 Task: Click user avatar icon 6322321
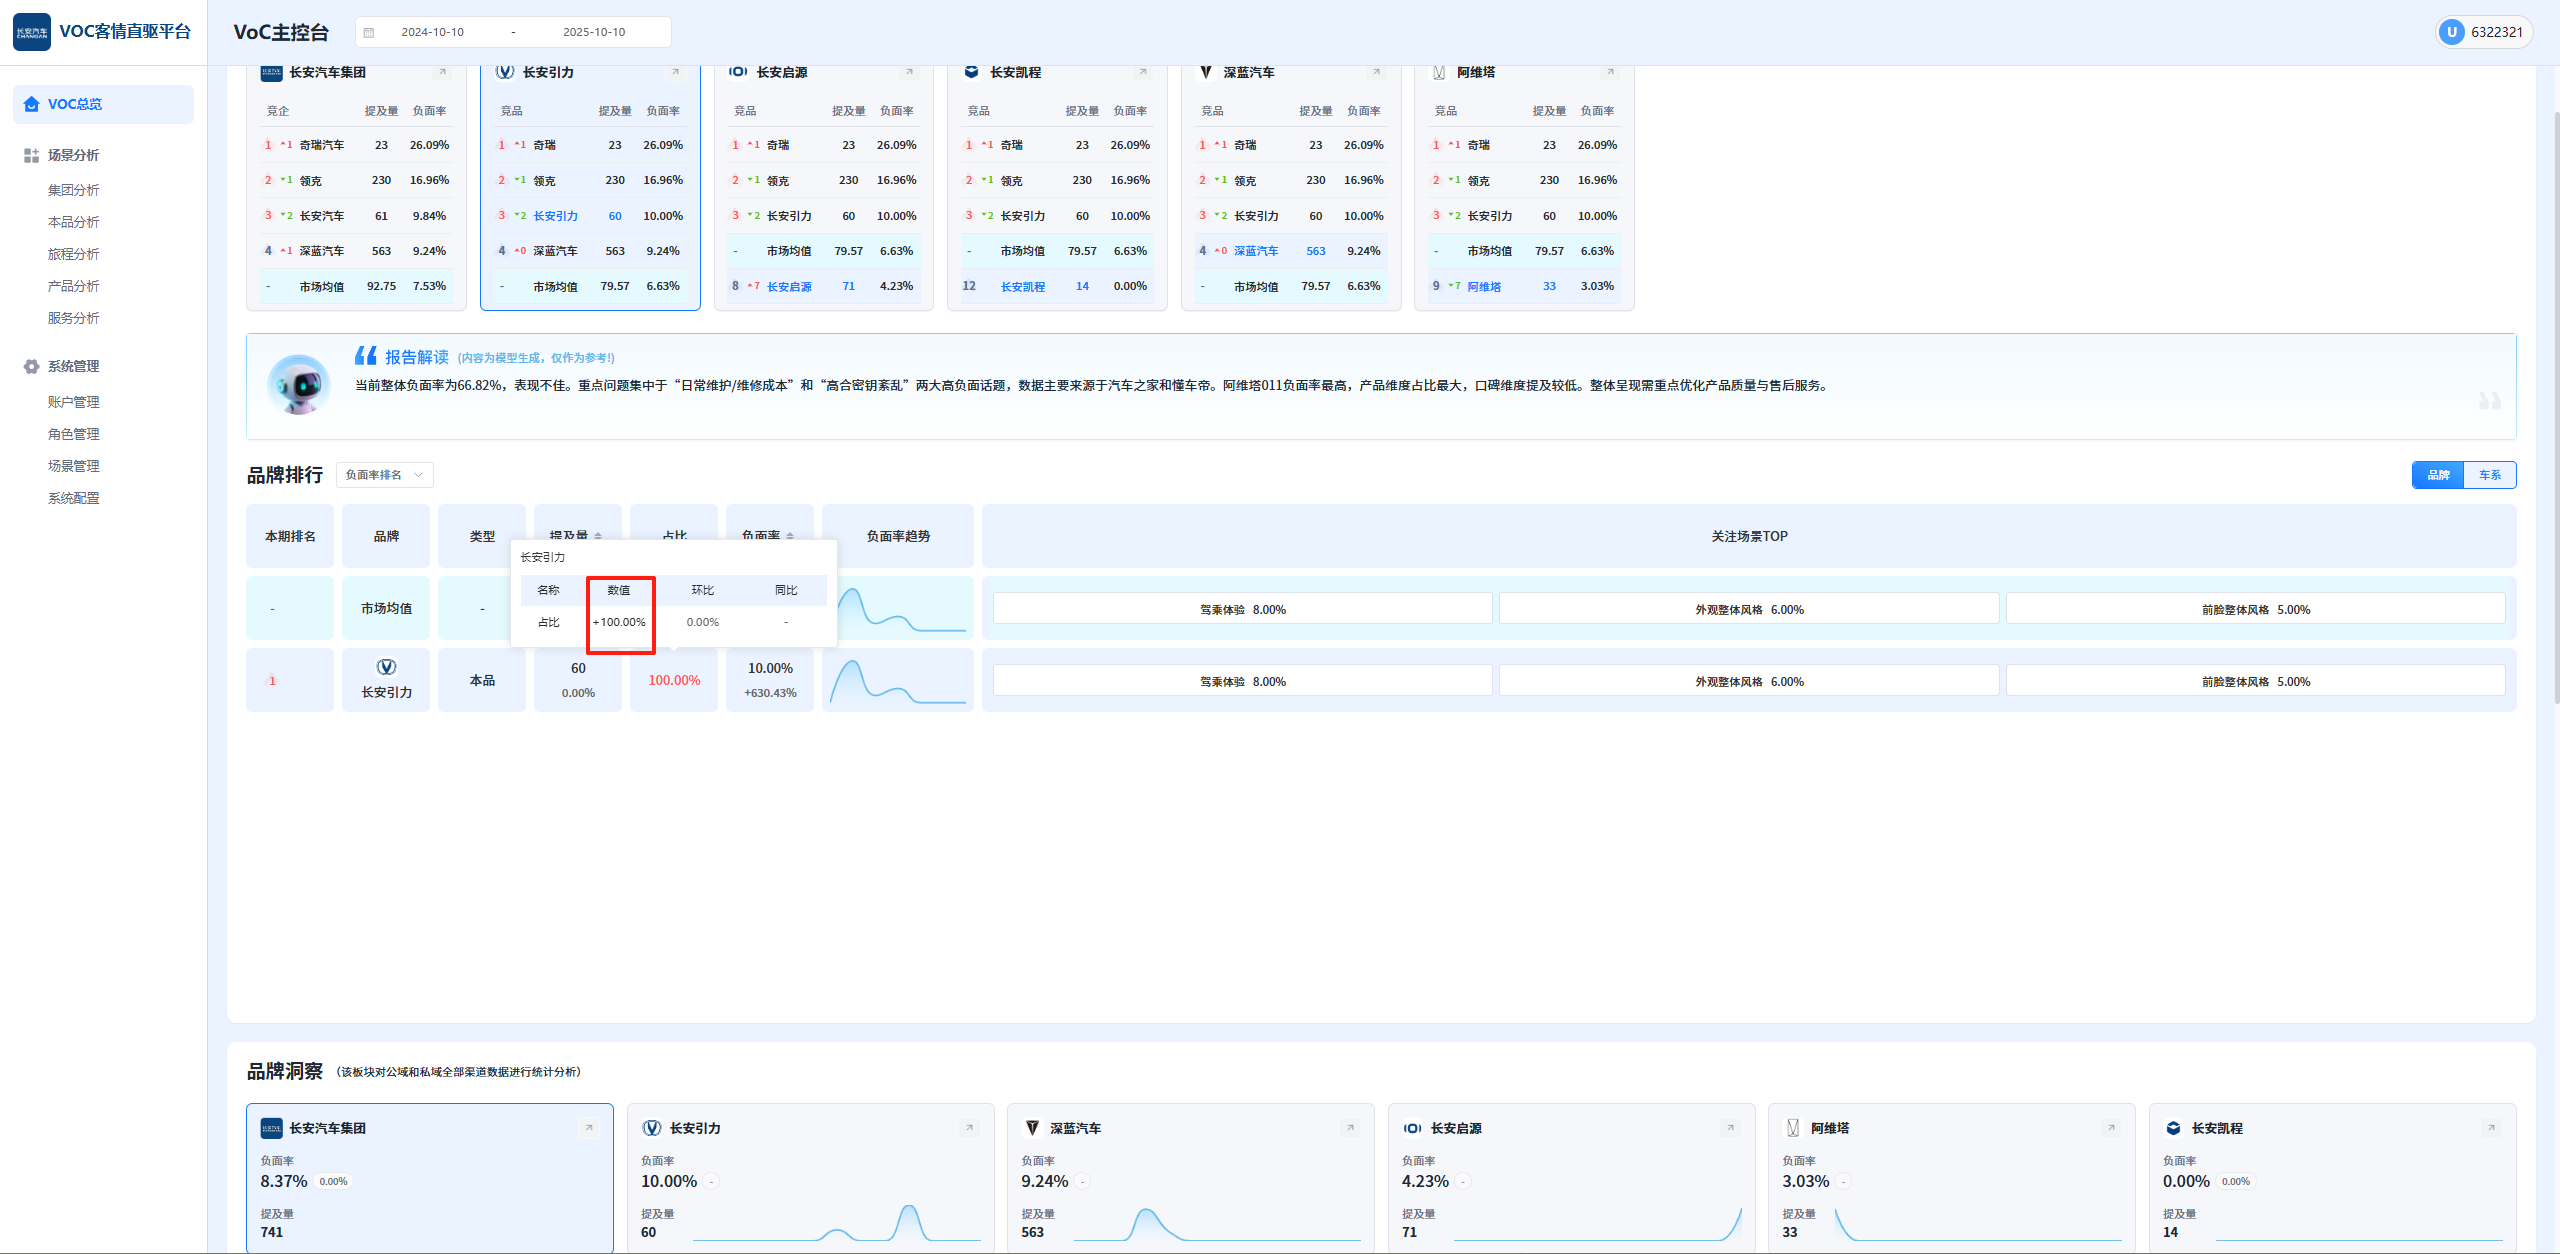(2451, 32)
